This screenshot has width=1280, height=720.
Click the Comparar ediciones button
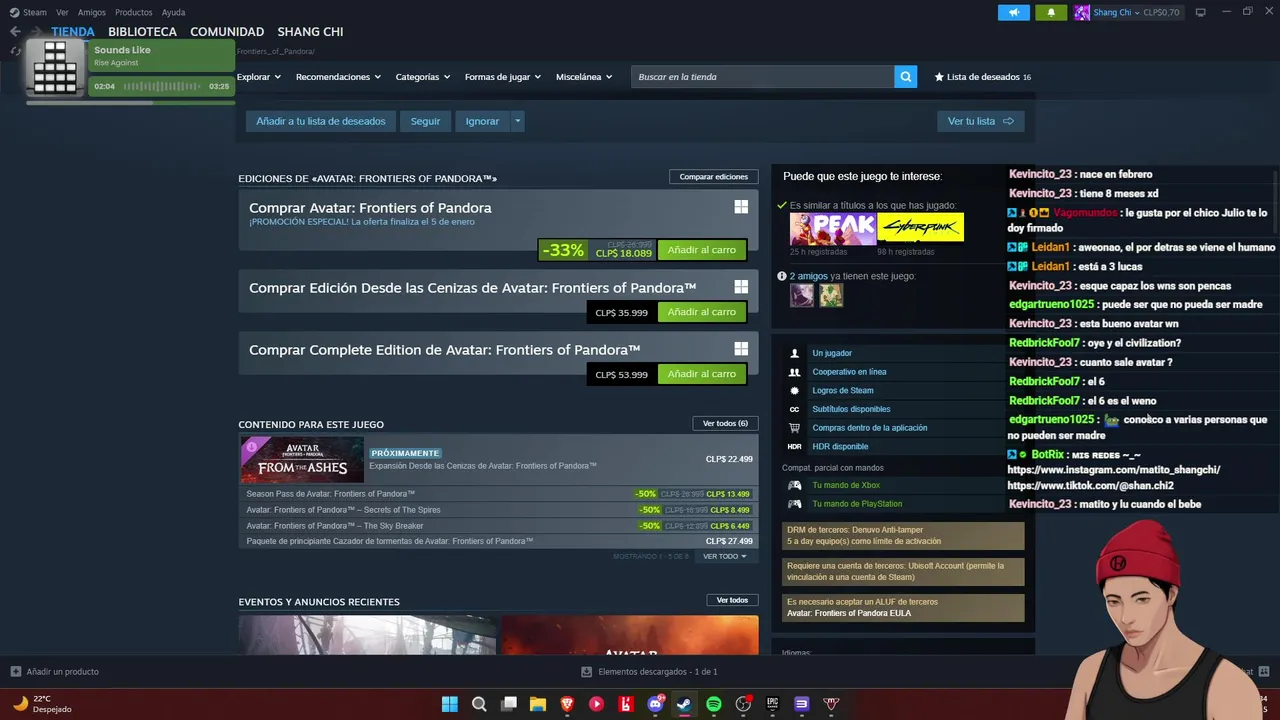click(x=714, y=177)
